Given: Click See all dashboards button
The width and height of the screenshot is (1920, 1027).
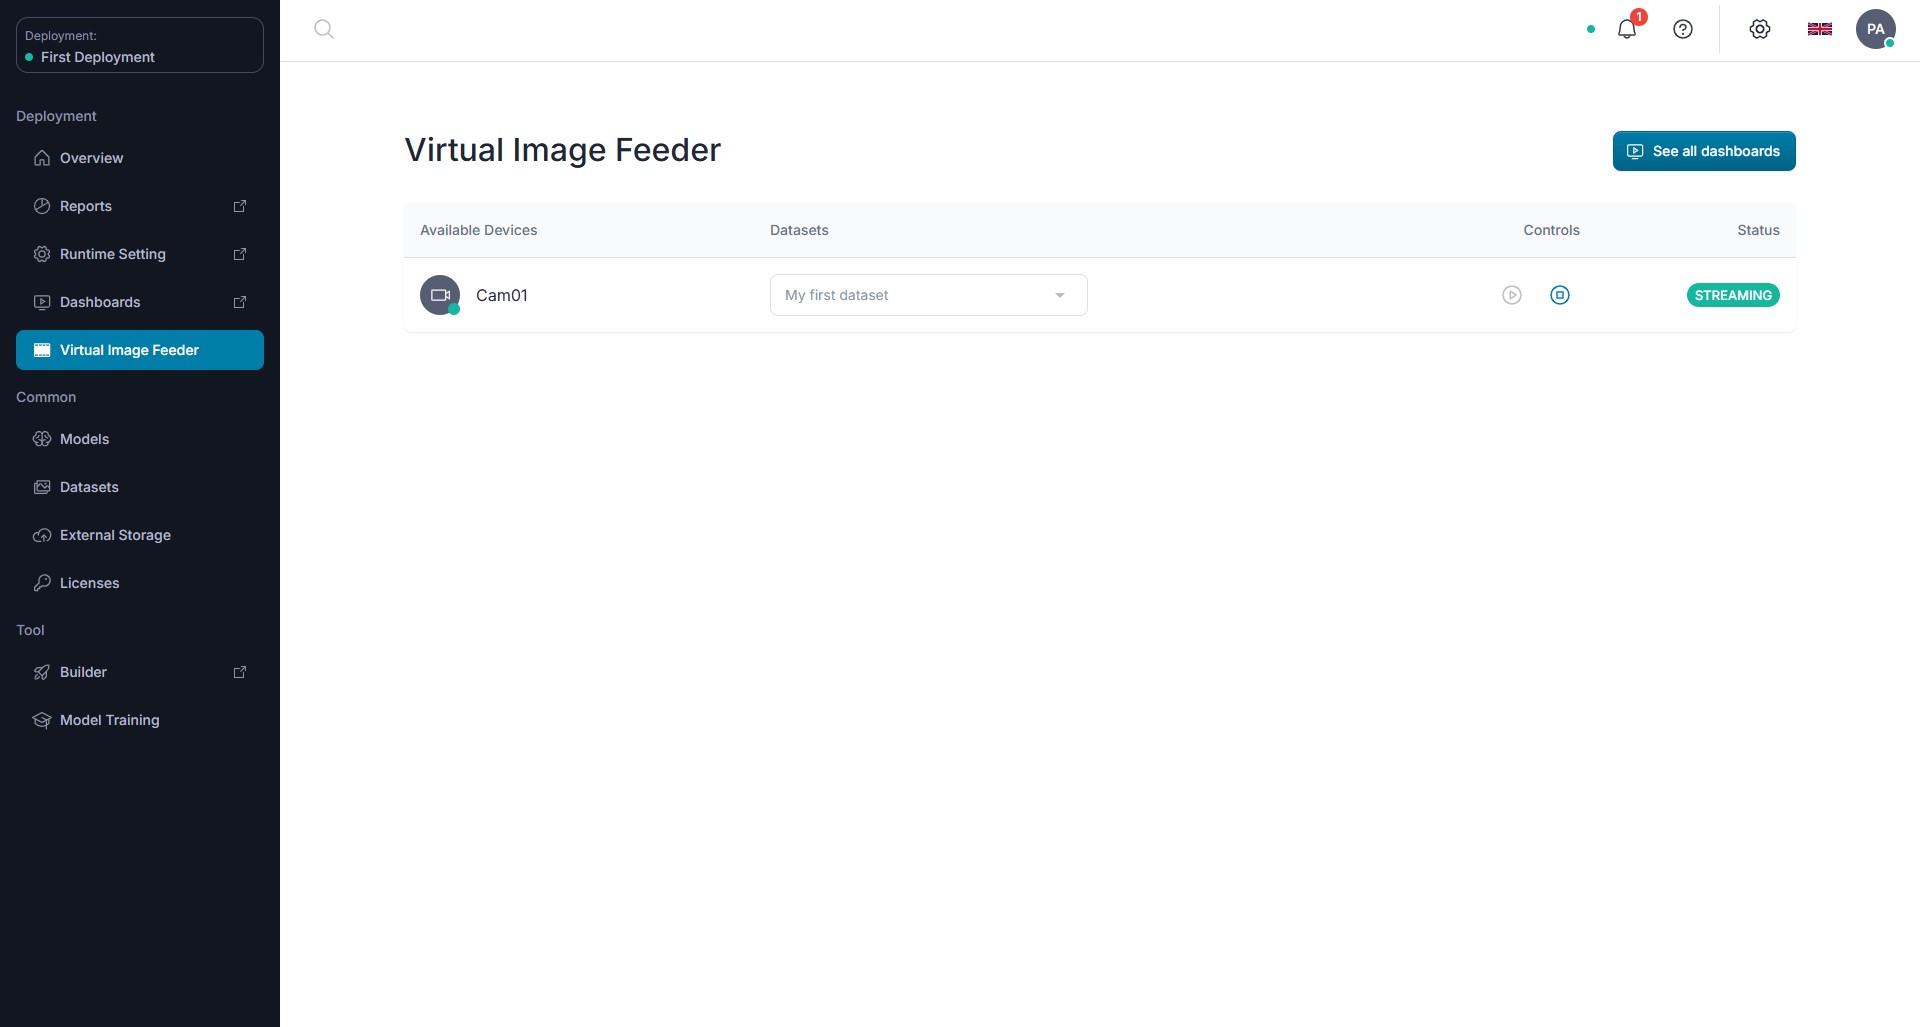Looking at the screenshot, I should pos(1704,151).
